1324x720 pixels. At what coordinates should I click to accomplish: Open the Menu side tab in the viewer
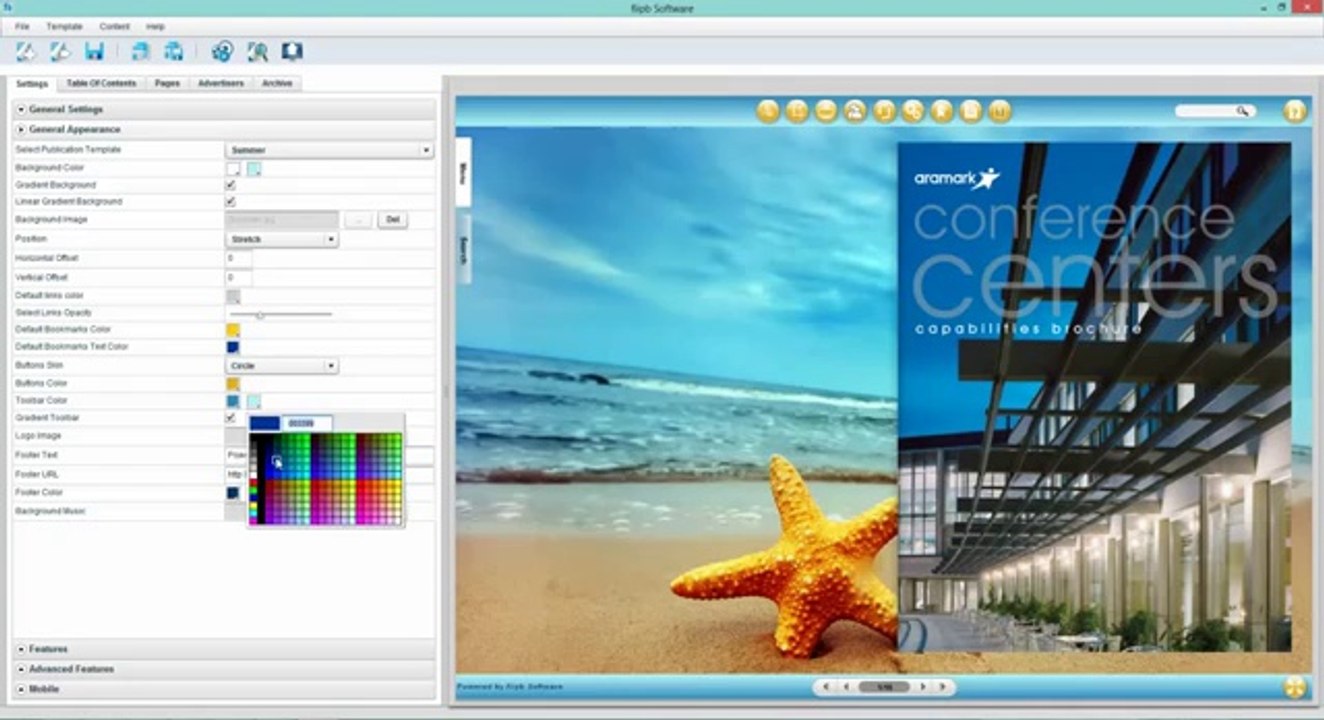click(463, 175)
